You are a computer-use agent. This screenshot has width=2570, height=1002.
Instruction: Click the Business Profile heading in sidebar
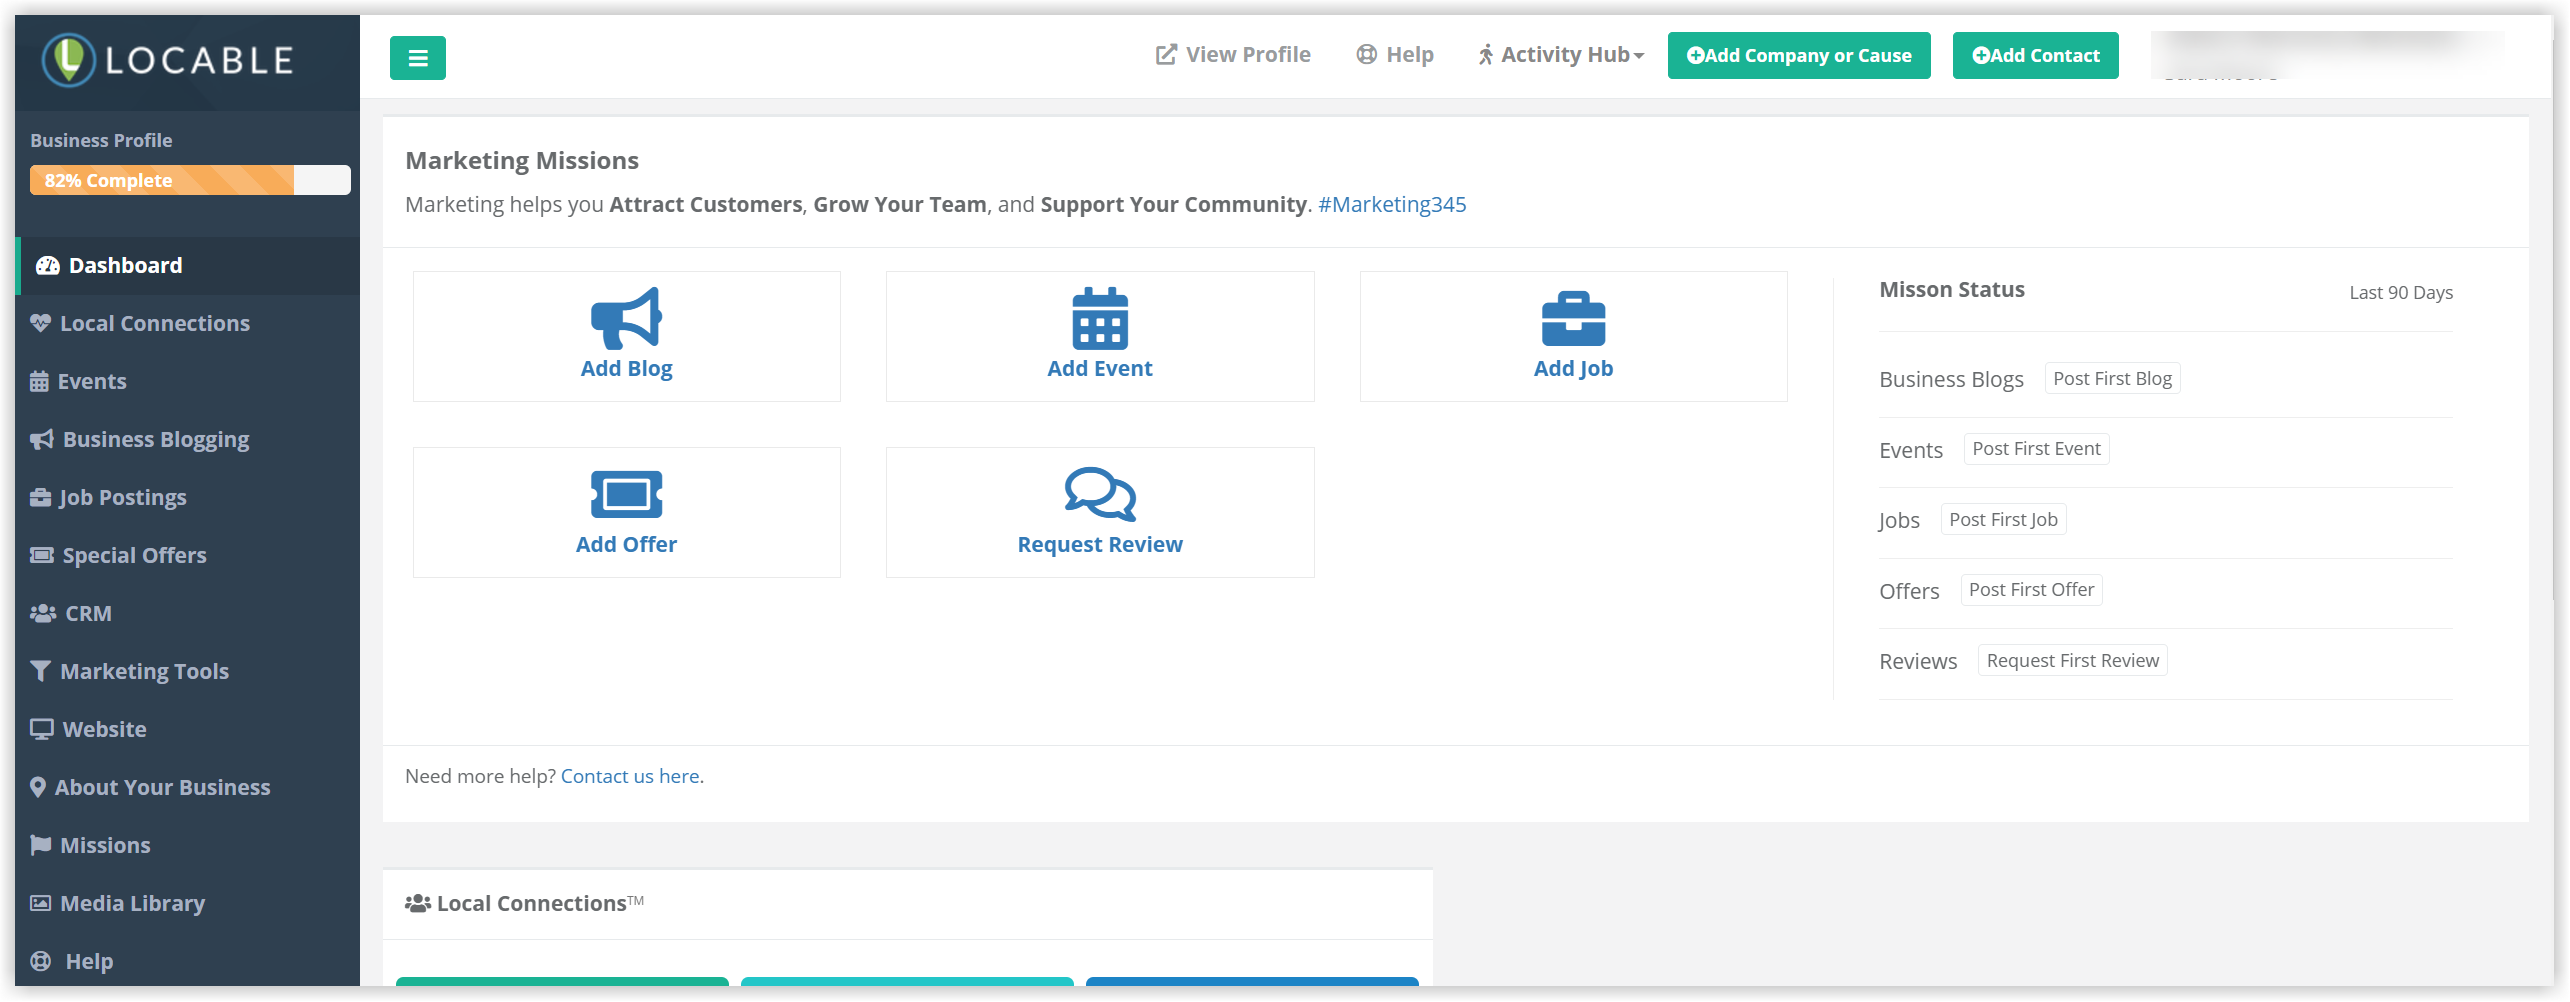point(101,141)
